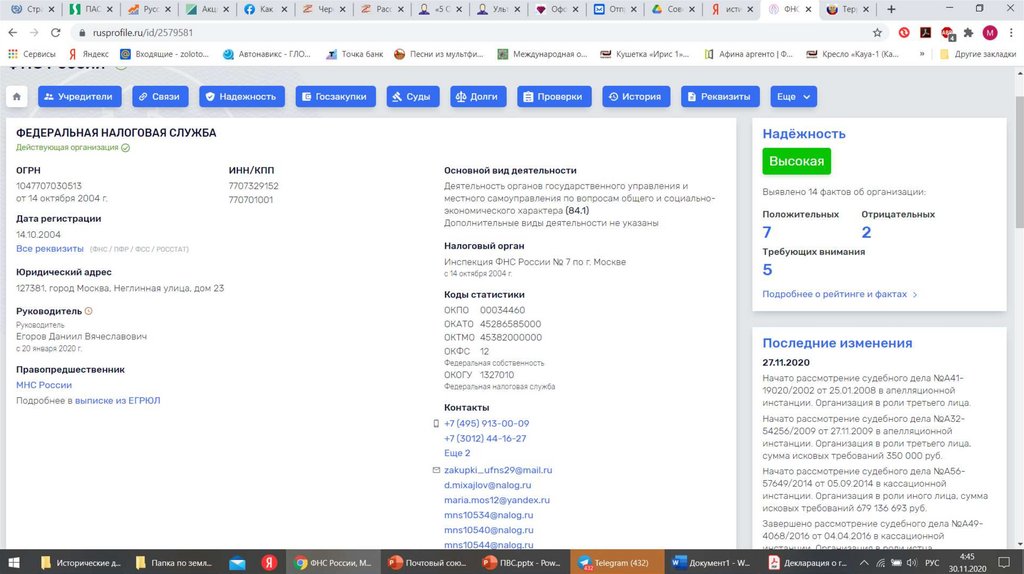
Task: Open the Сервисы apps bookmark
Action: pos(32,54)
